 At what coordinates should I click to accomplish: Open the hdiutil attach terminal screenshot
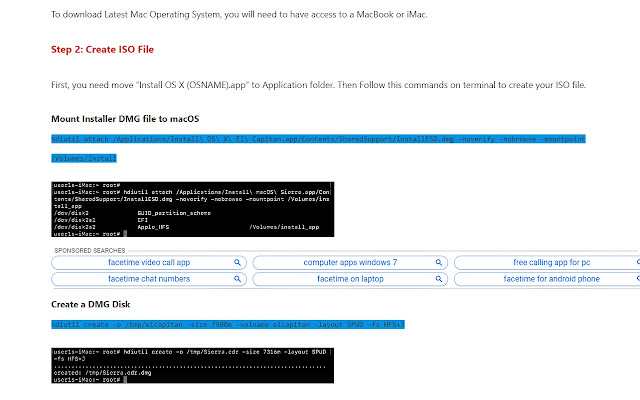[x=193, y=209]
